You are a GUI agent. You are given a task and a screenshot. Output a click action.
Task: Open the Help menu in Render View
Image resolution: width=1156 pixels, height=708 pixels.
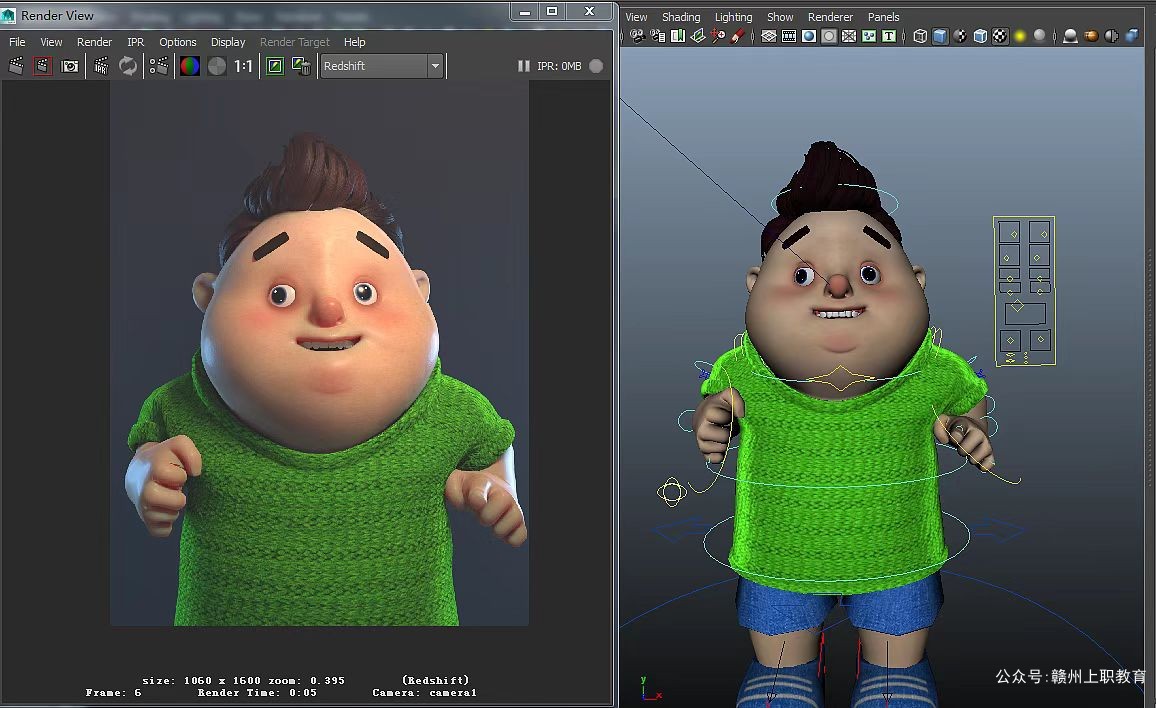[x=355, y=42]
